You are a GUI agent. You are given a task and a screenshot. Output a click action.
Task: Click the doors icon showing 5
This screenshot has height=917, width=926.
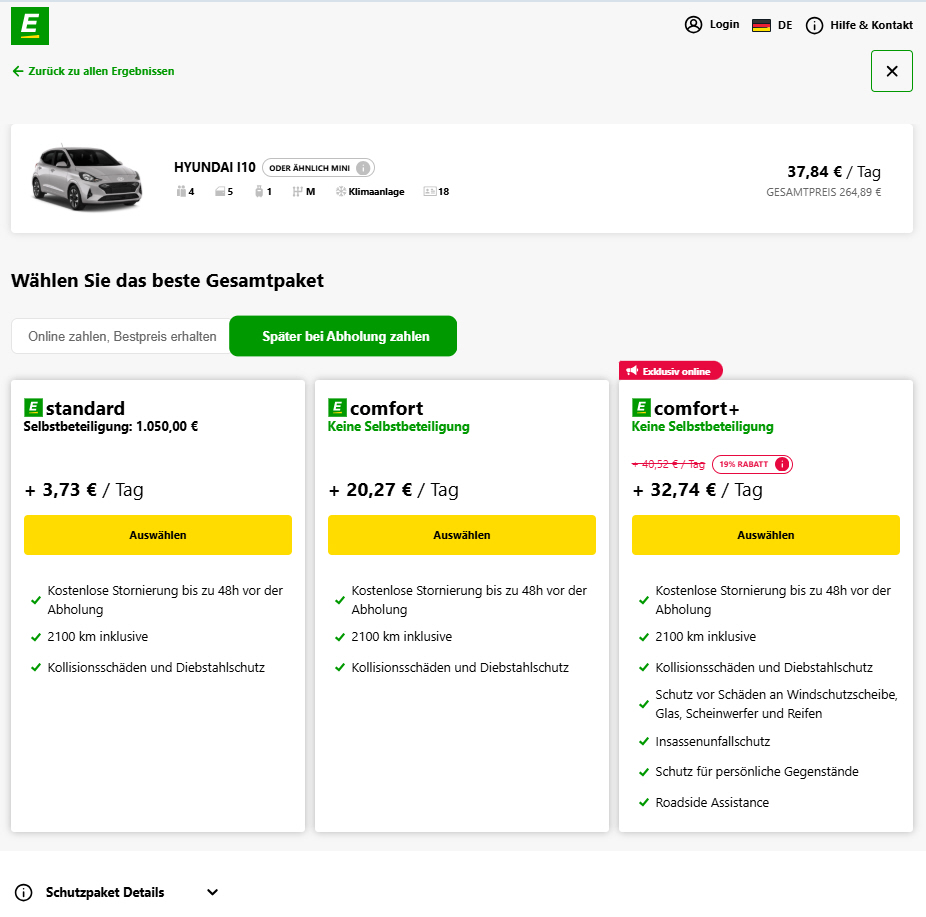pos(220,191)
